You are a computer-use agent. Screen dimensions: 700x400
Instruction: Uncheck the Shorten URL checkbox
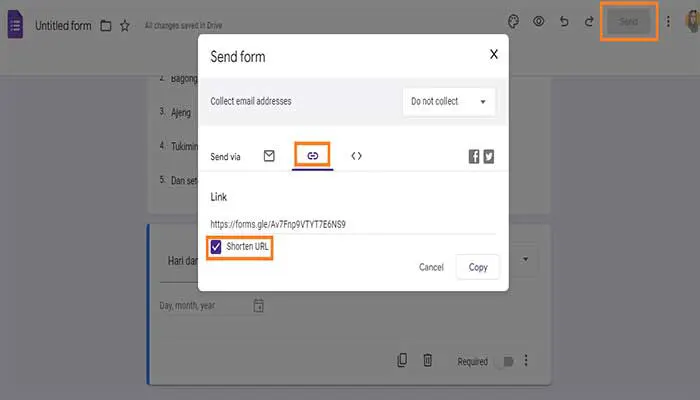pos(215,246)
